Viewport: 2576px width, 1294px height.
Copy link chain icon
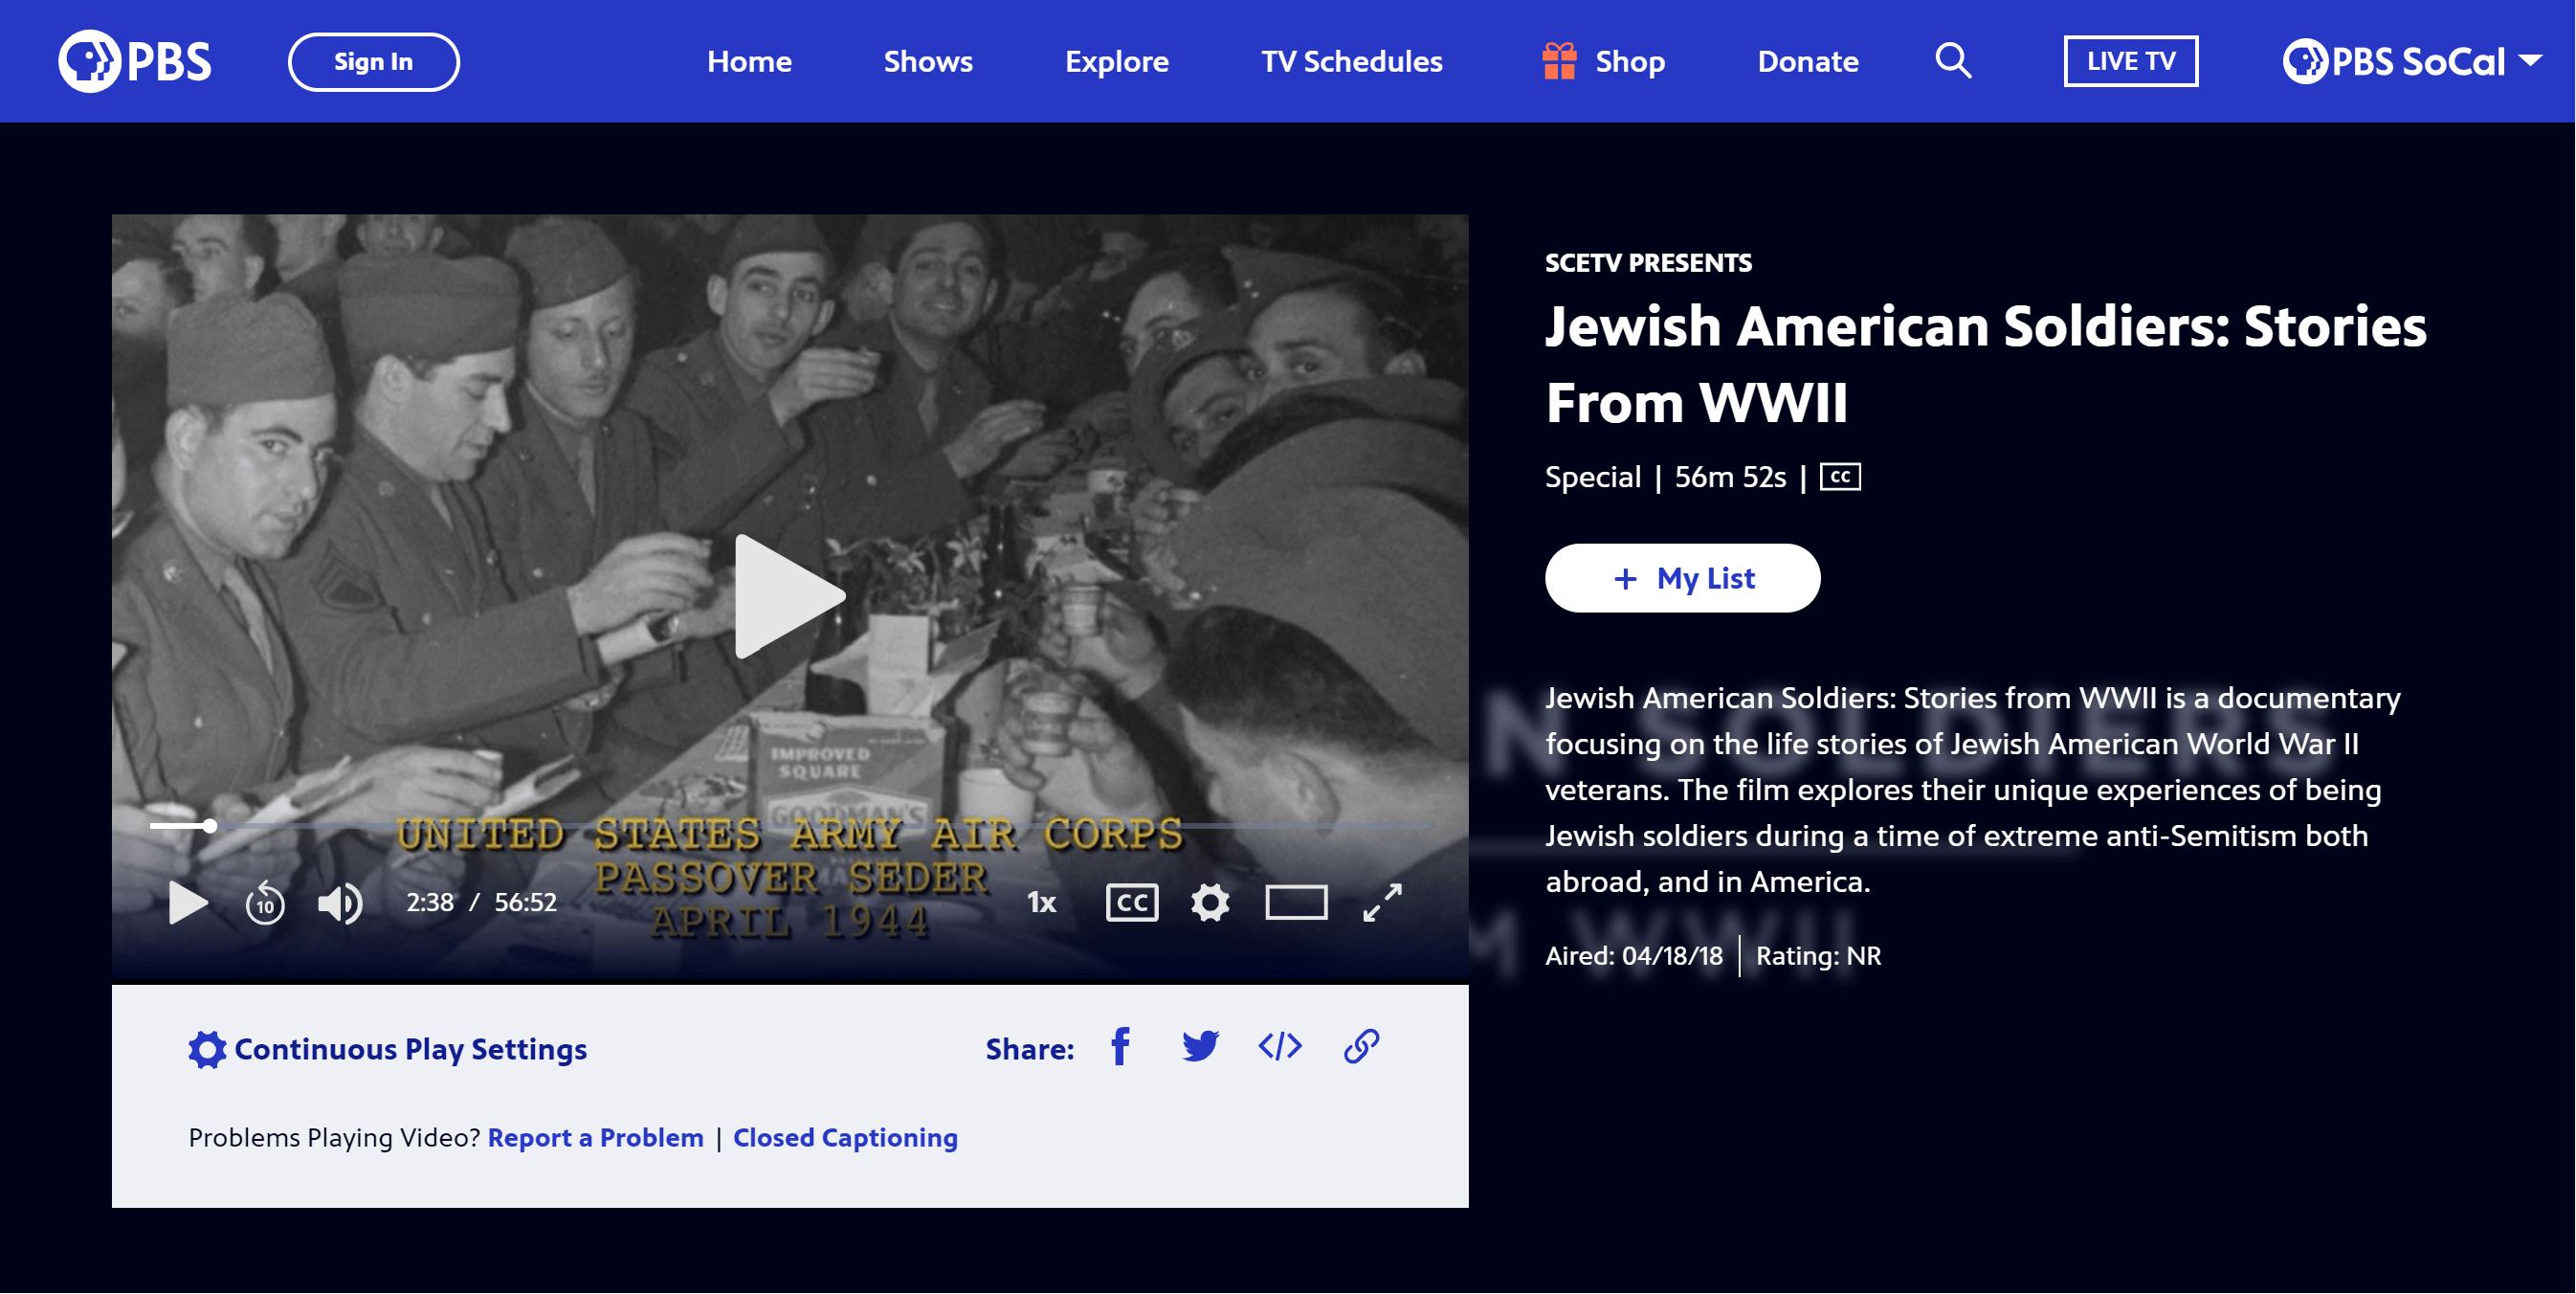1361,1047
